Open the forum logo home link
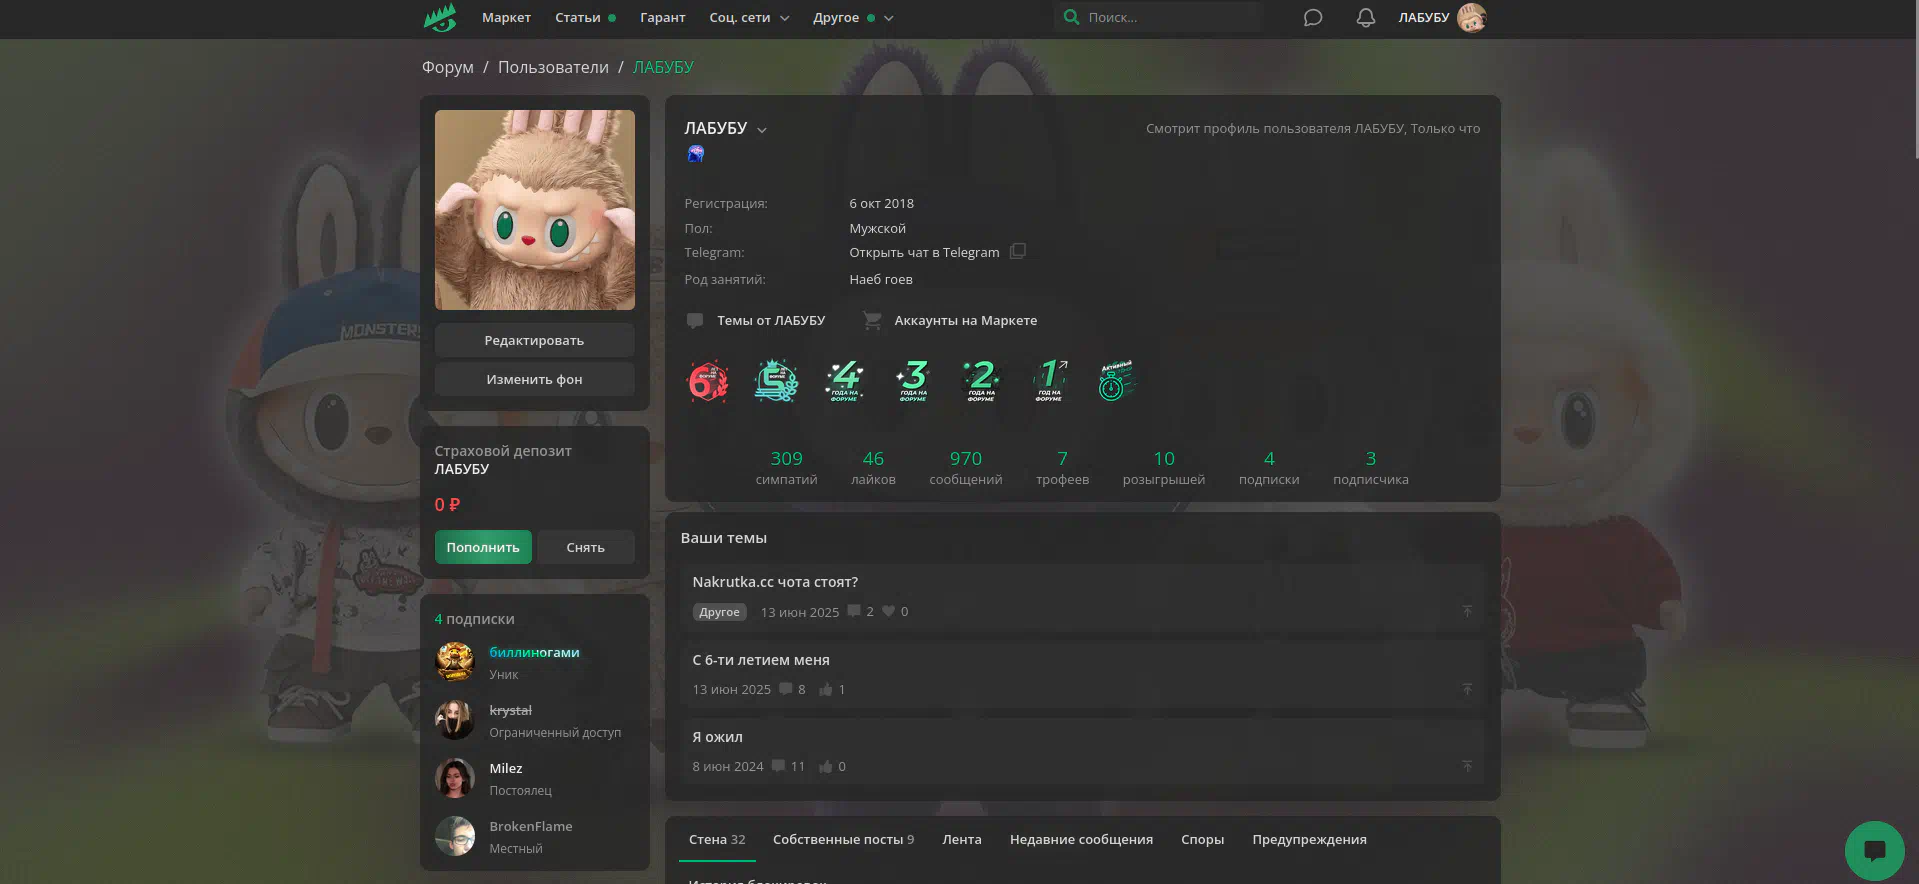Screen dimensions: 1919x884 [440, 17]
